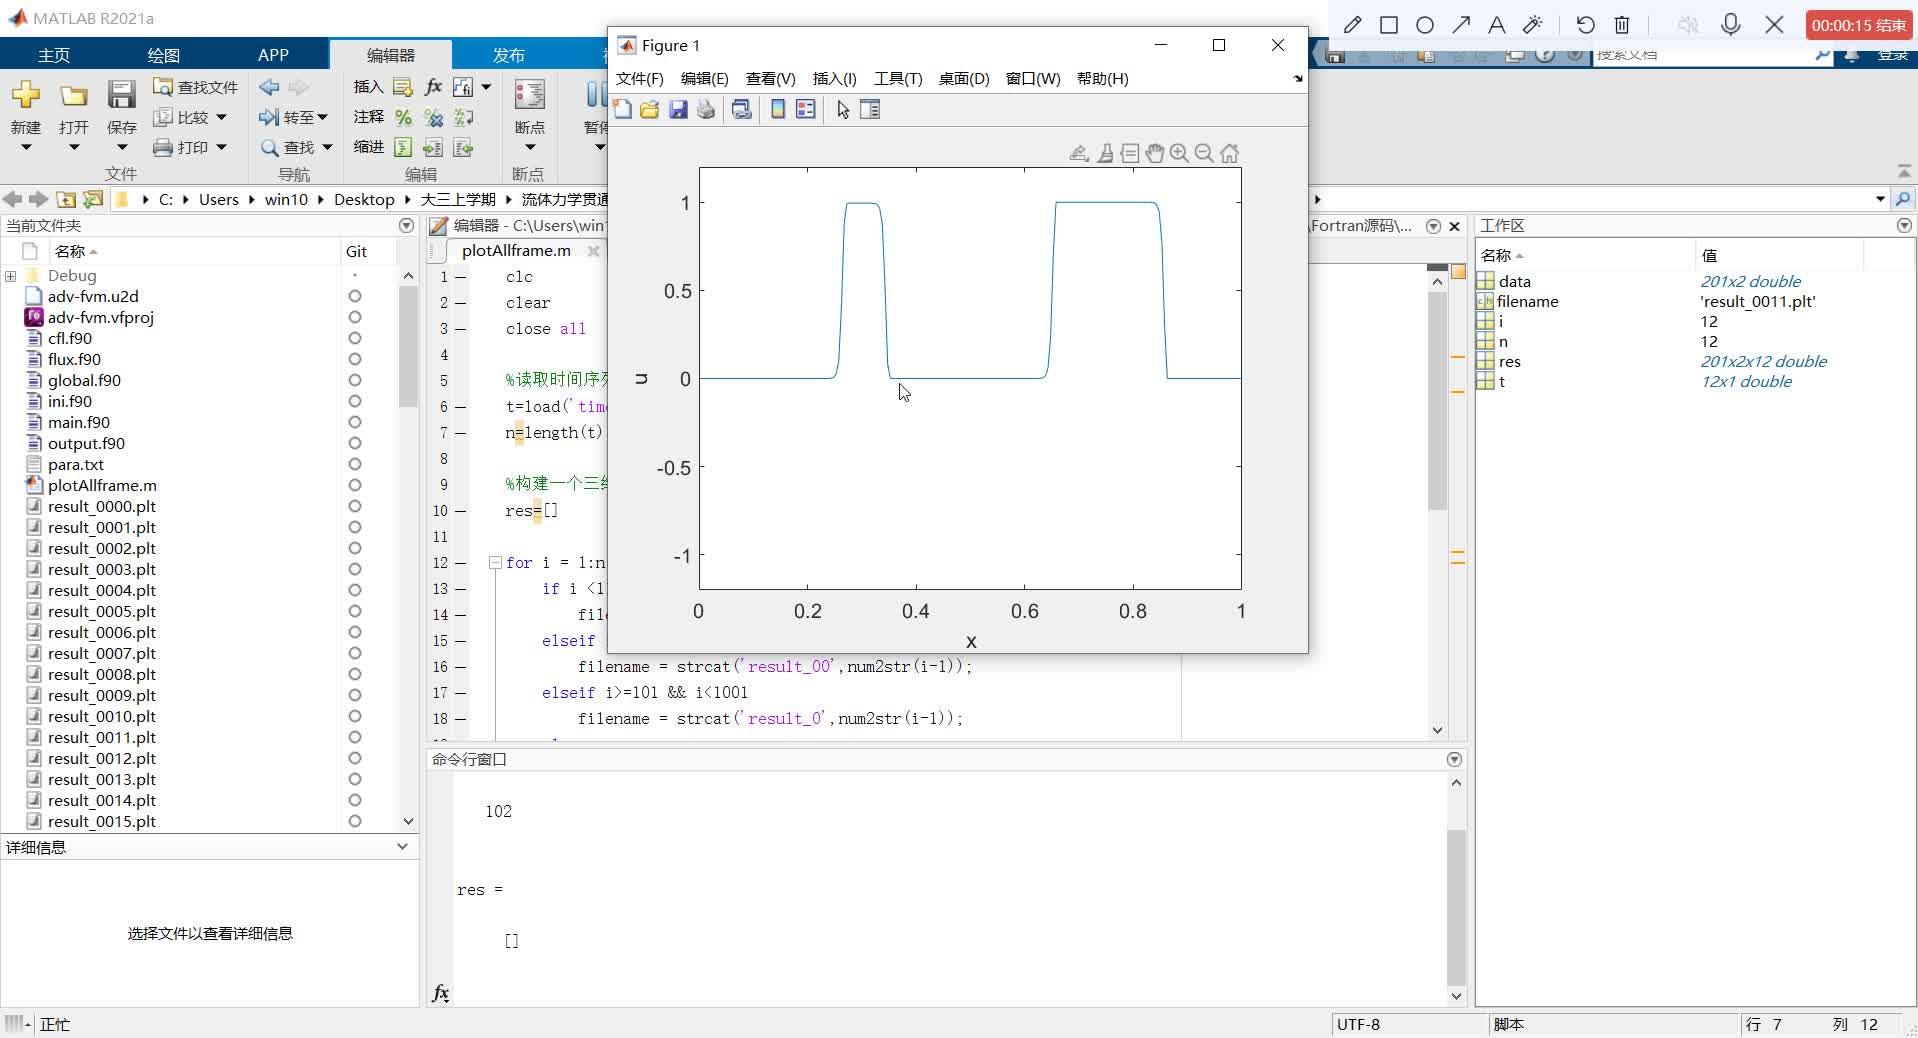The image size is (1918, 1038).
Task: Collapse the details (详细信息) panel
Action: coord(402,846)
